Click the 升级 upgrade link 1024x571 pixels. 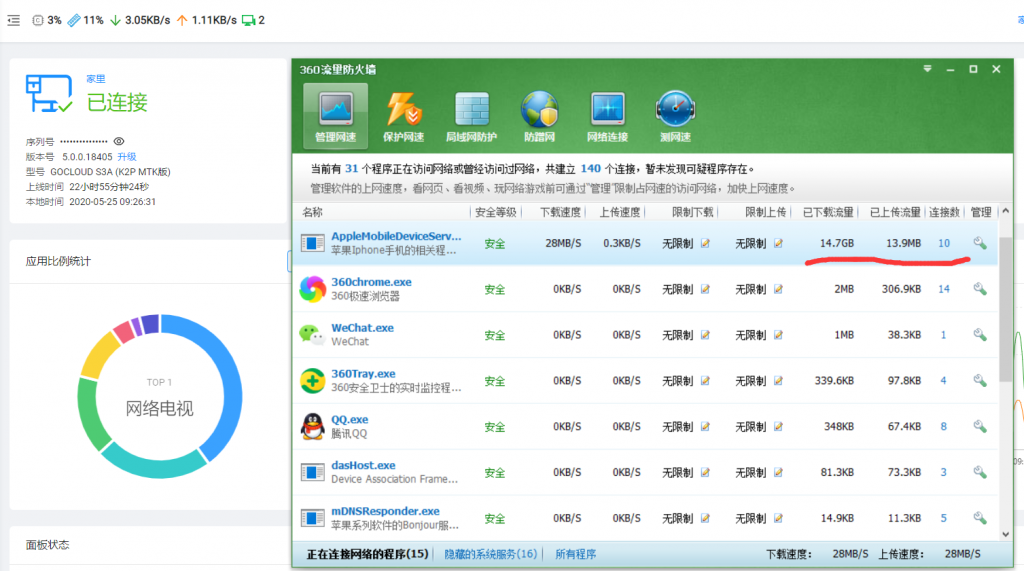(x=127, y=157)
